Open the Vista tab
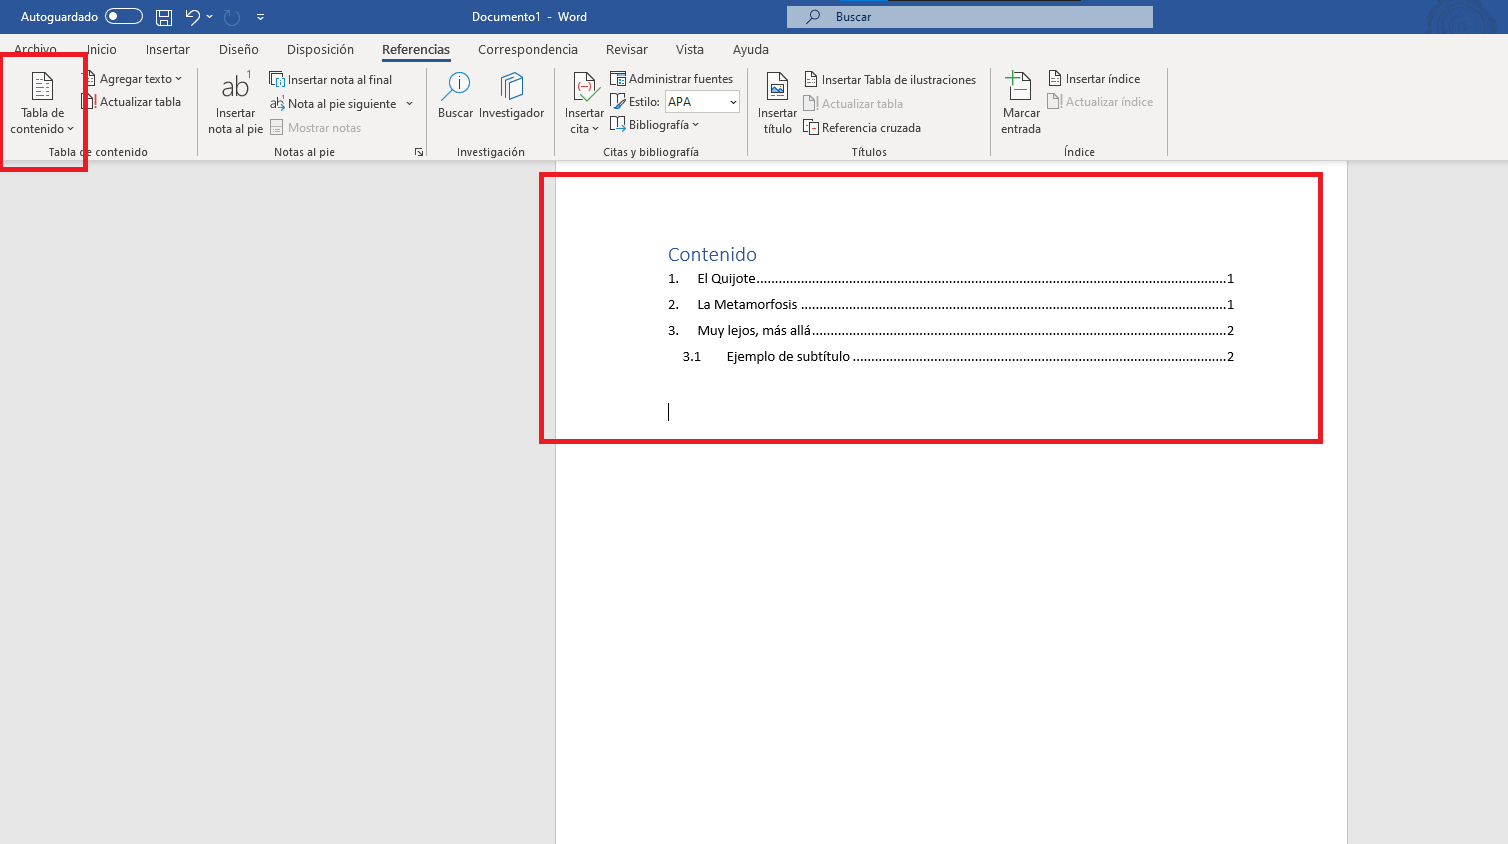Screen dimensions: 1508x844 (690, 49)
